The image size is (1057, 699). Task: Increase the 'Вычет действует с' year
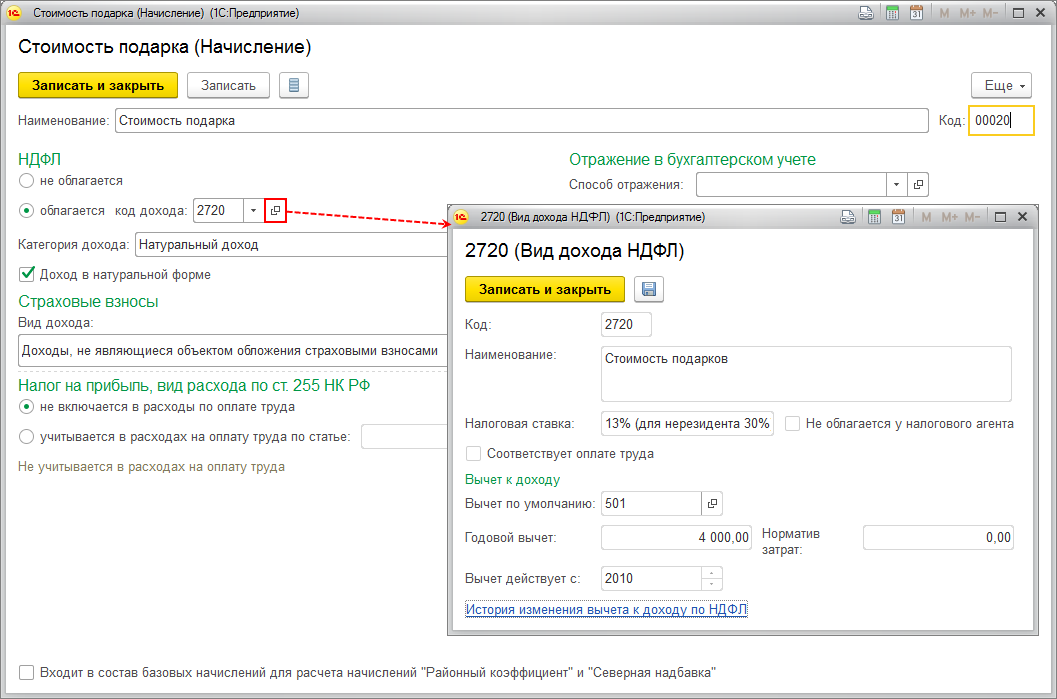(712, 573)
